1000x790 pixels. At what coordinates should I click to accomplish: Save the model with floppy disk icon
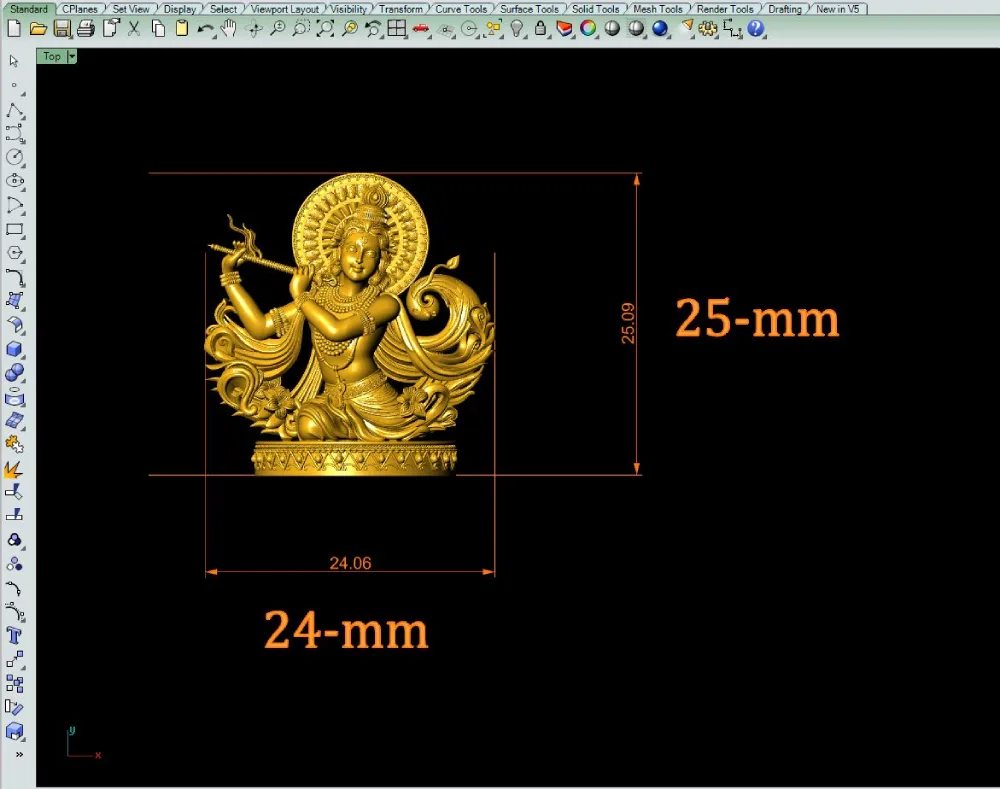pyautogui.click(x=62, y=29)
